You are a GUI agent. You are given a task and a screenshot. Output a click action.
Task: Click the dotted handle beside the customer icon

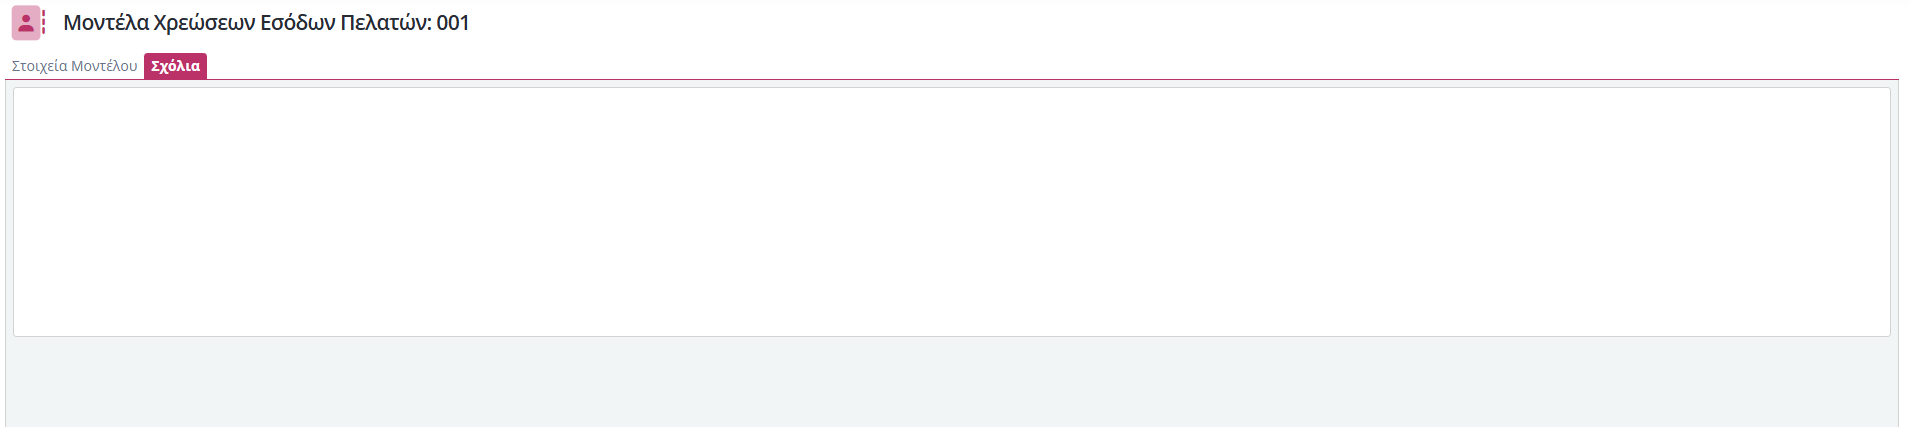point(44,23)
